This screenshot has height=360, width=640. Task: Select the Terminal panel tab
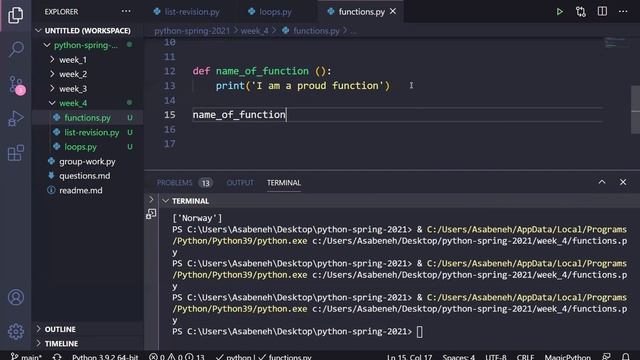284,182
